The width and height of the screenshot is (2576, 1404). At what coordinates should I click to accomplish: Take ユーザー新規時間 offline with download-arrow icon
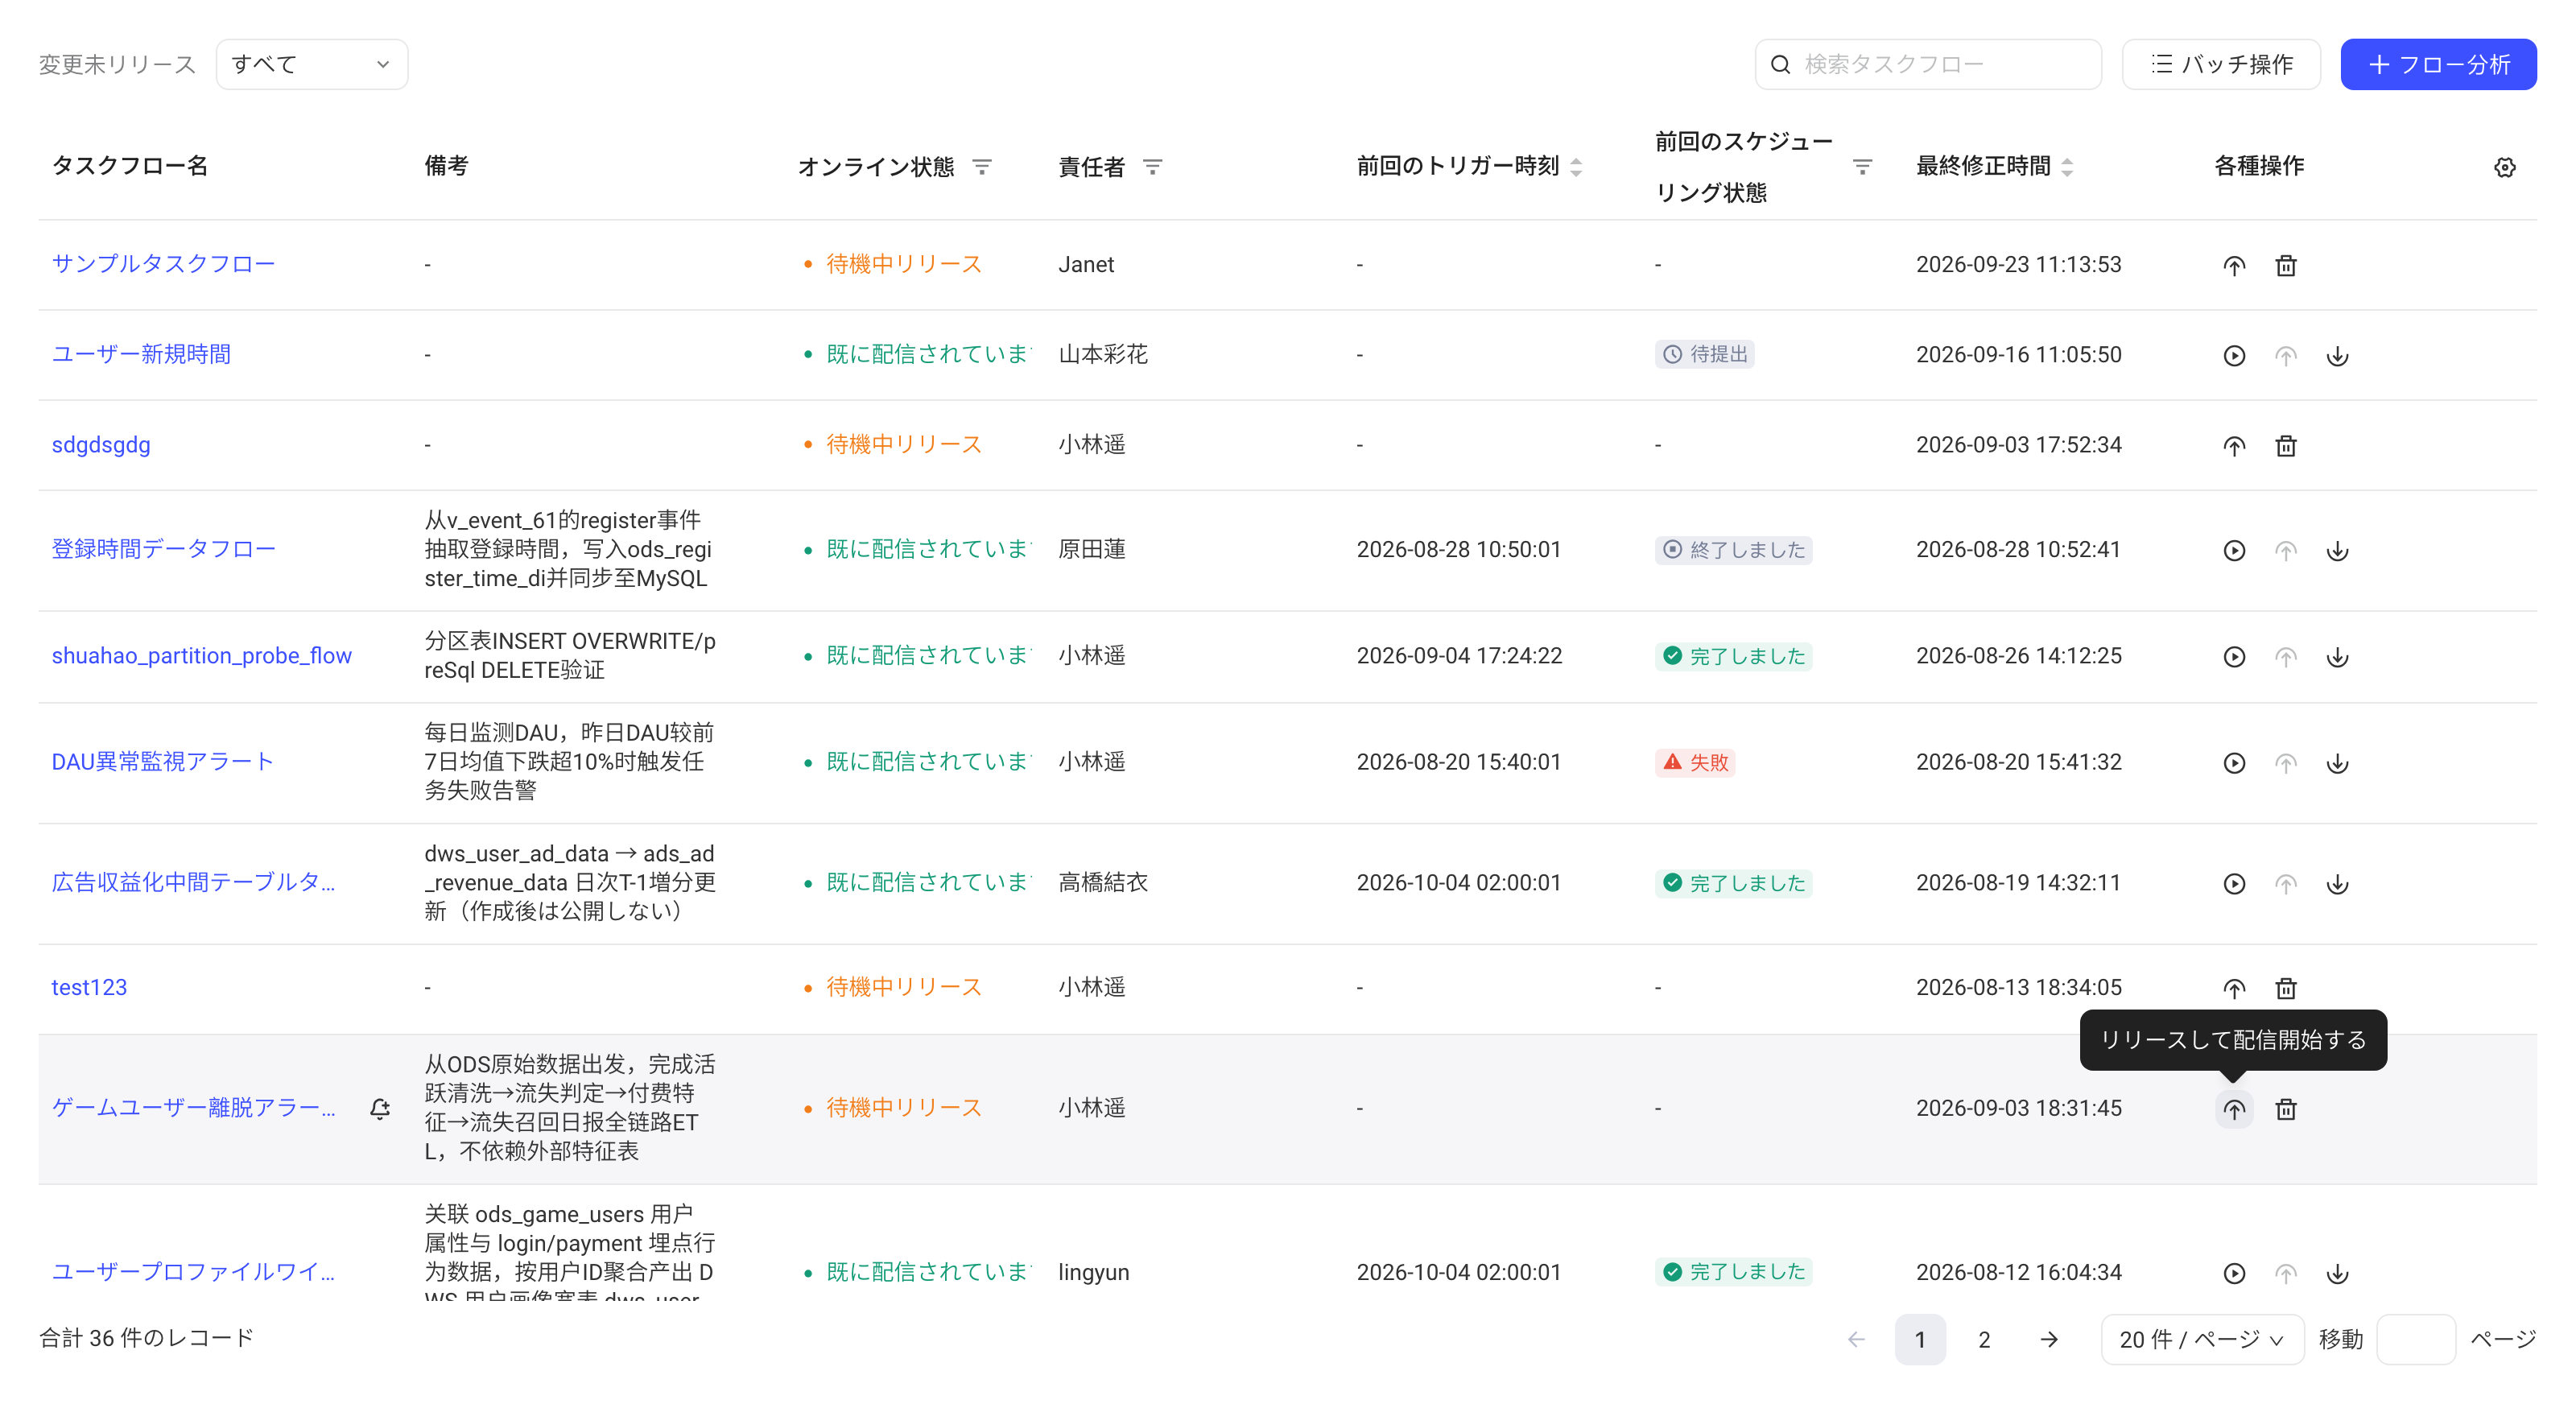[2337, 355]
